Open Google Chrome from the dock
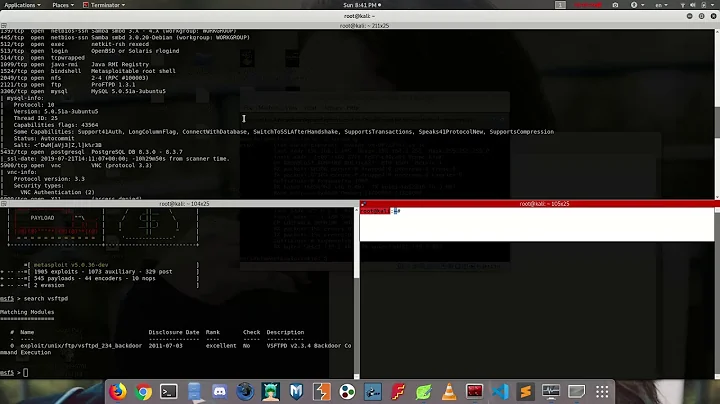 point(143,392)
